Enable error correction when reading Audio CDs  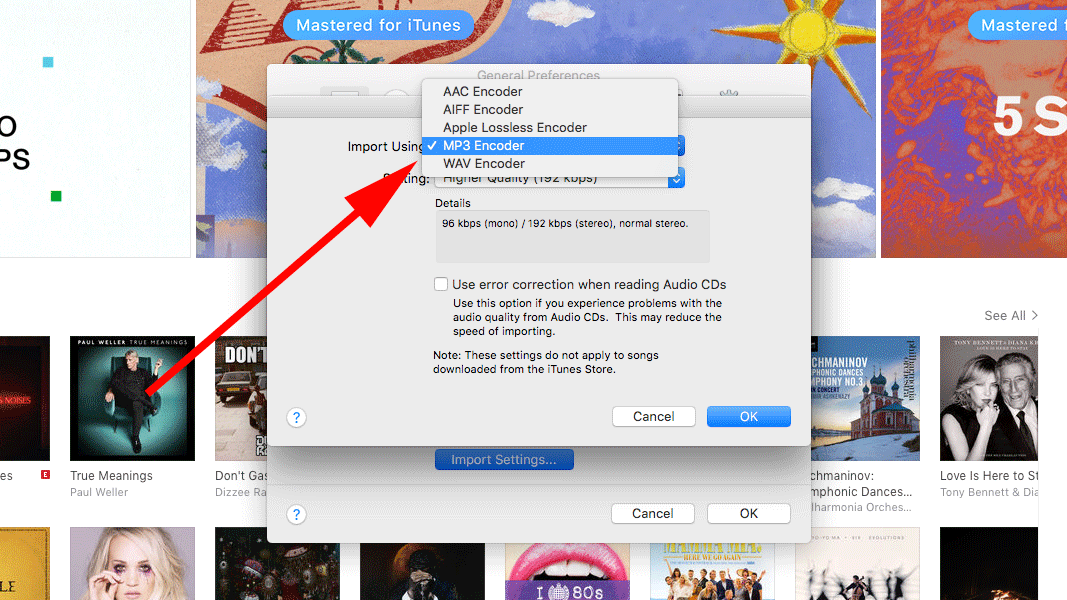[441, 284]
